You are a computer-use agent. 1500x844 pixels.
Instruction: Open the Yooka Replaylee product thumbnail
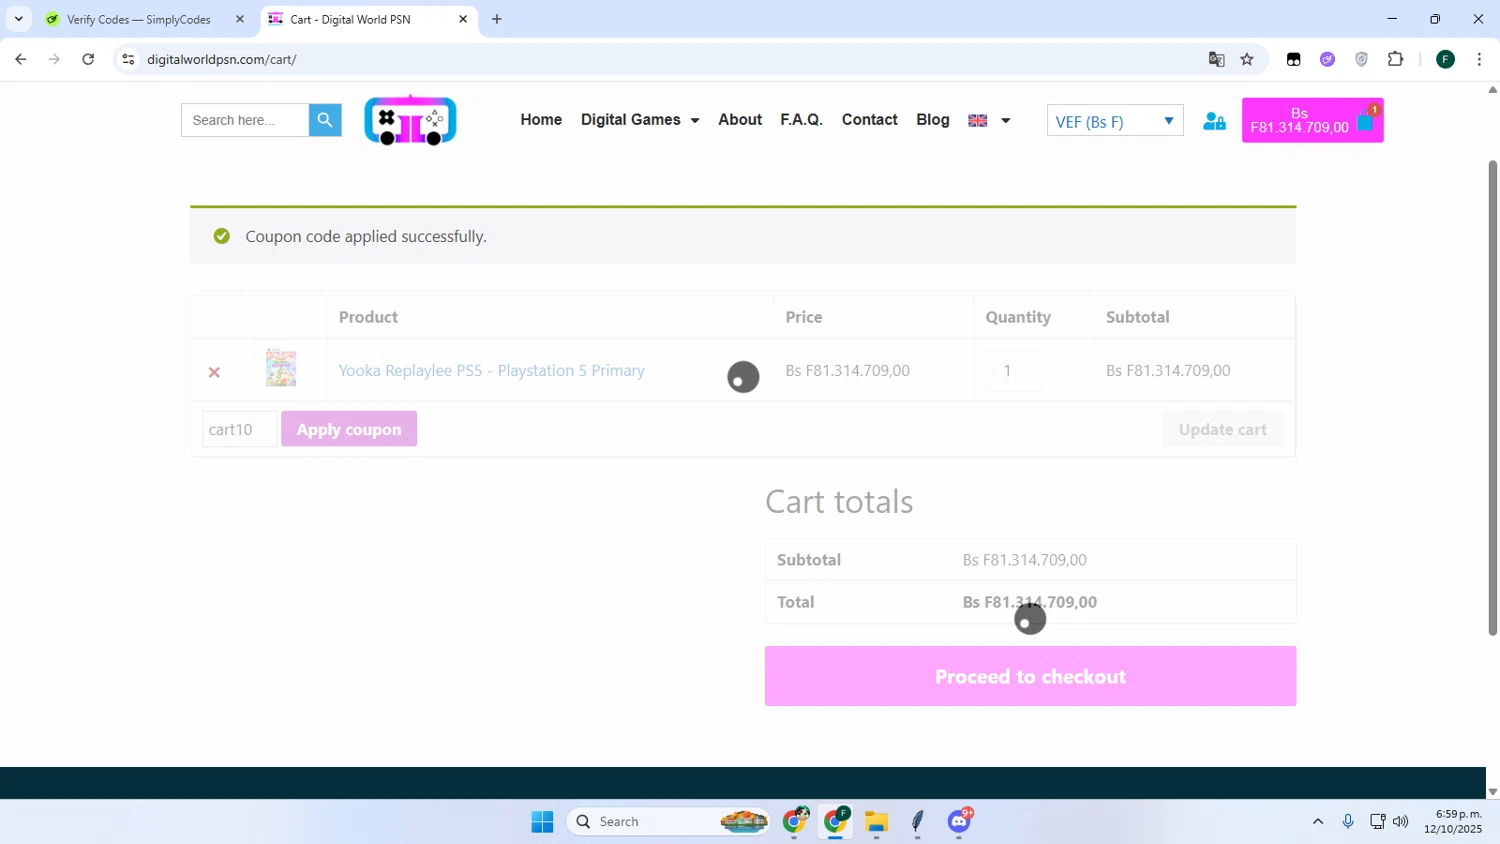(x=281, y=369)
